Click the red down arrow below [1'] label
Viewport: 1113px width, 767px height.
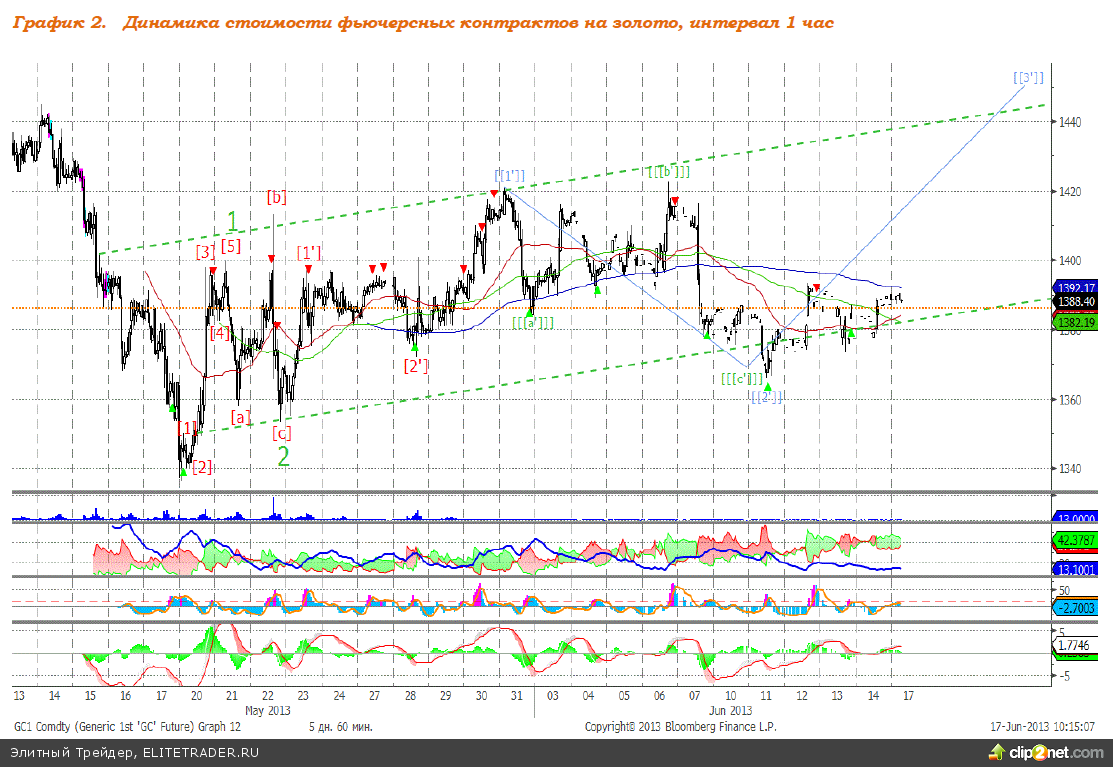coord(308,270)
